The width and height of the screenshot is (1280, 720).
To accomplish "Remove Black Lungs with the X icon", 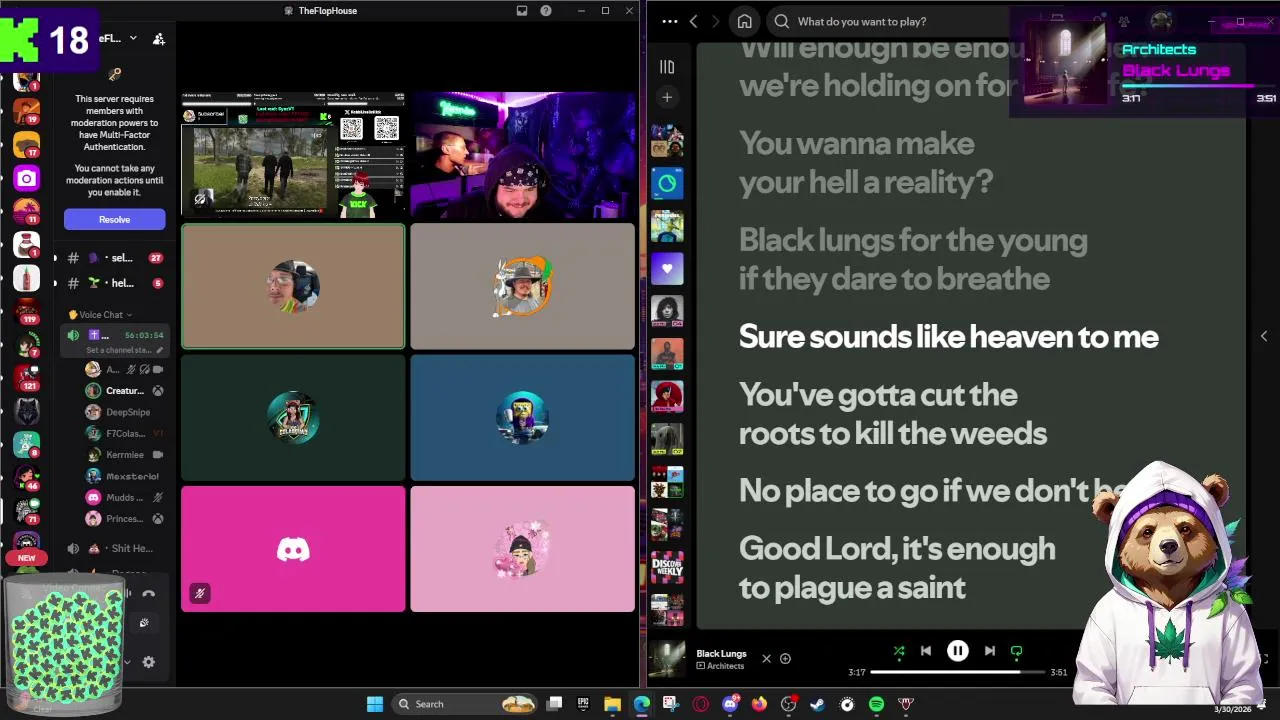I will coord(766,659).
